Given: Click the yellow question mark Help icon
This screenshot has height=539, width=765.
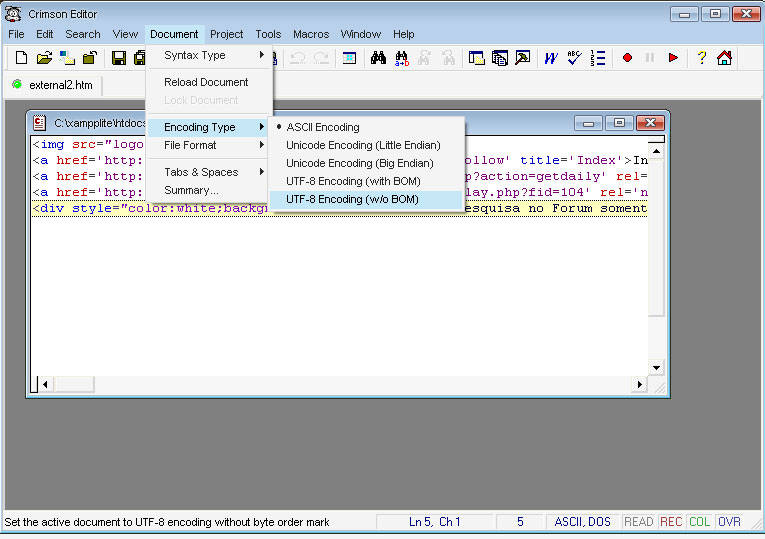Looking at the screenshot, I should point(702,58).
